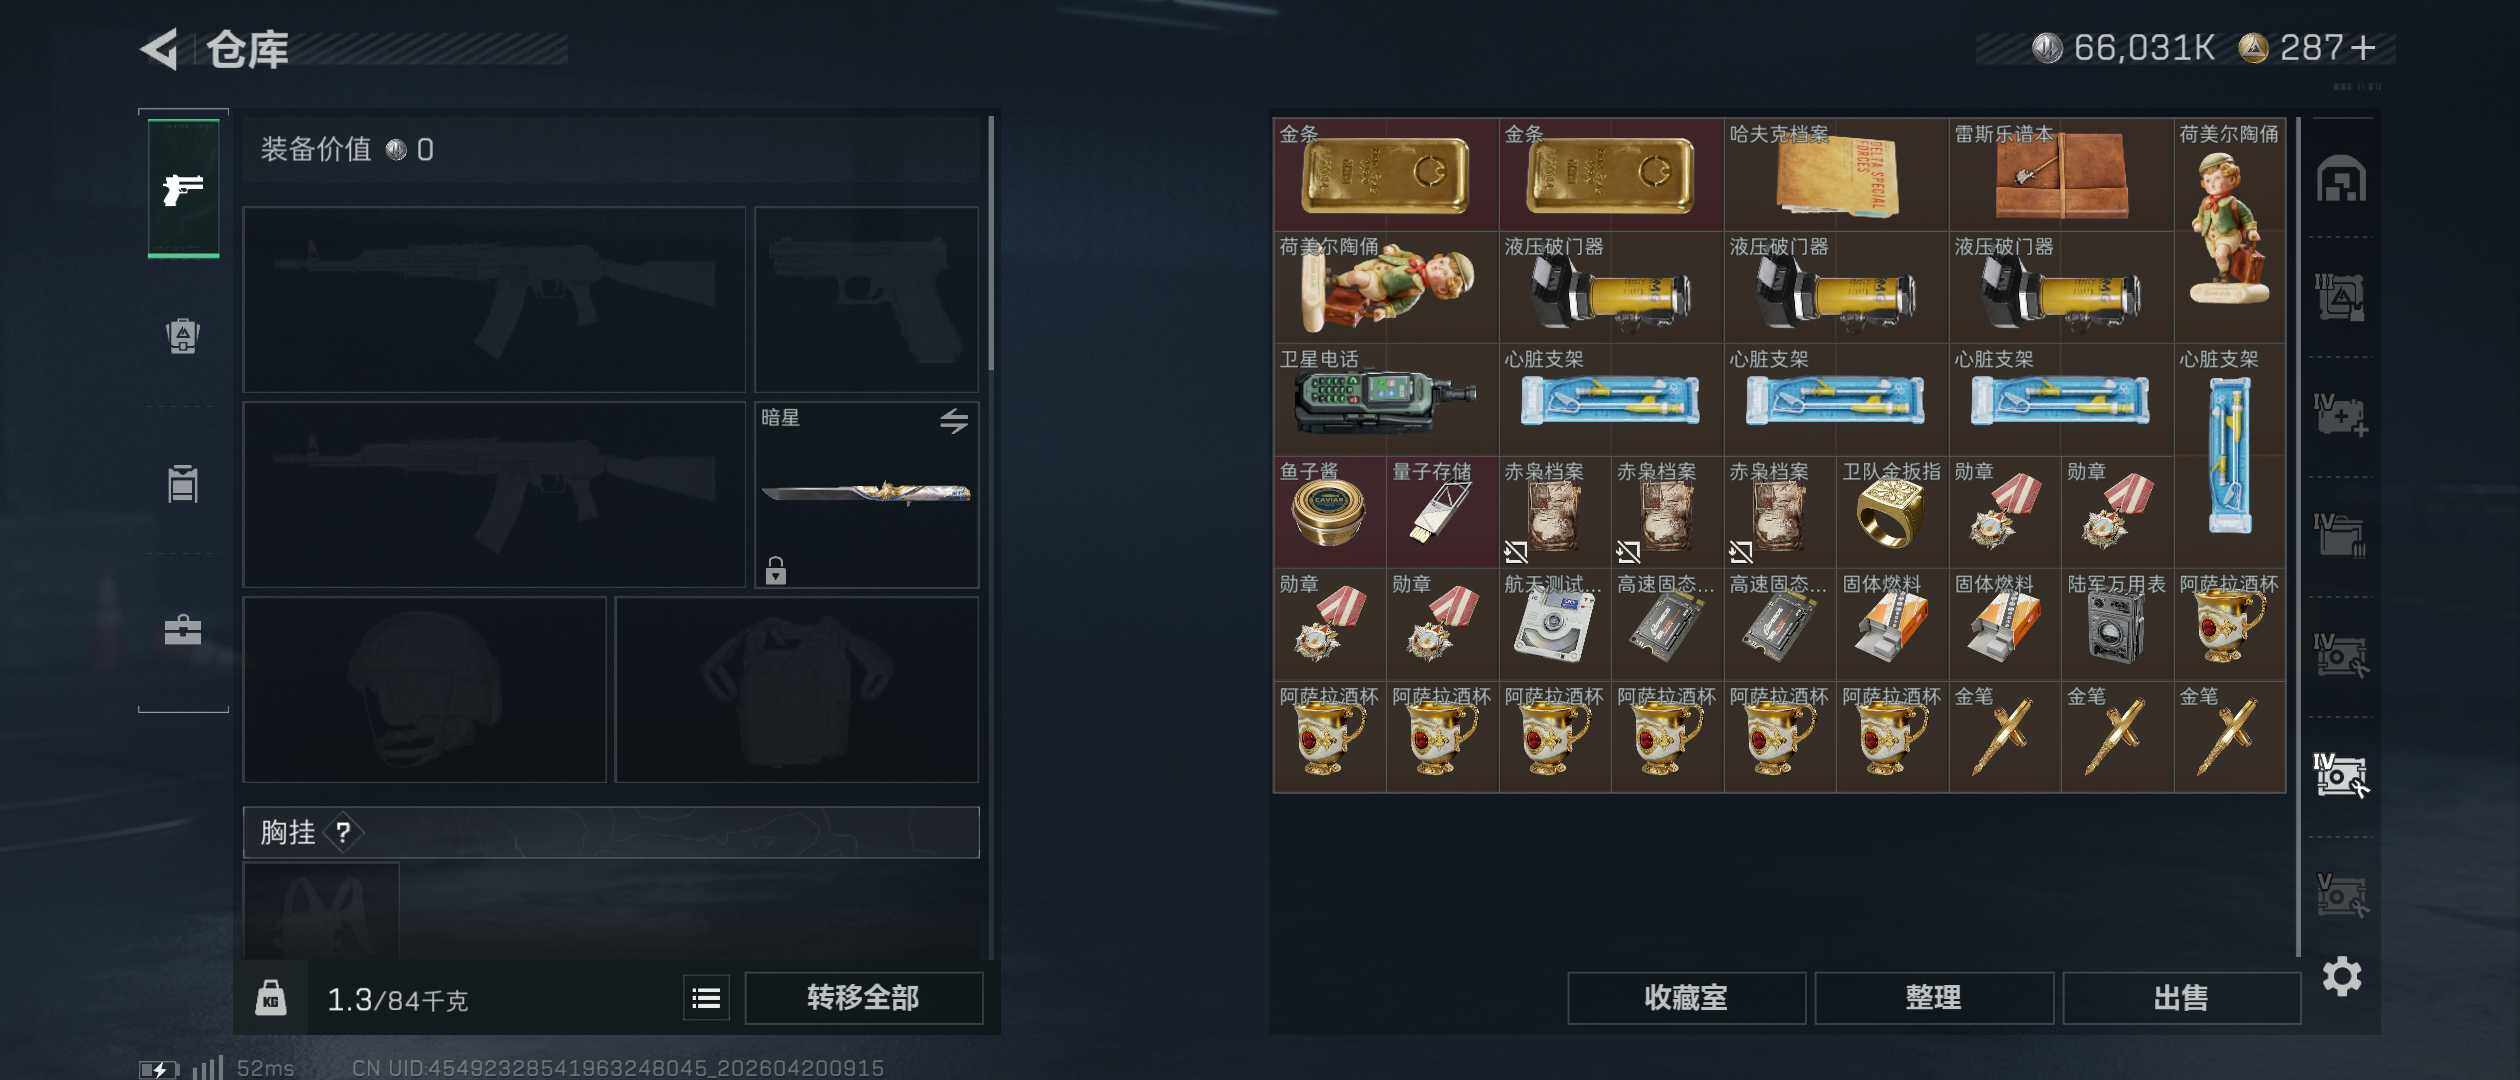This screenshot has height=1080, width=2520.
Task: Swap the 暗星 melee weapon
Action: 954,421
